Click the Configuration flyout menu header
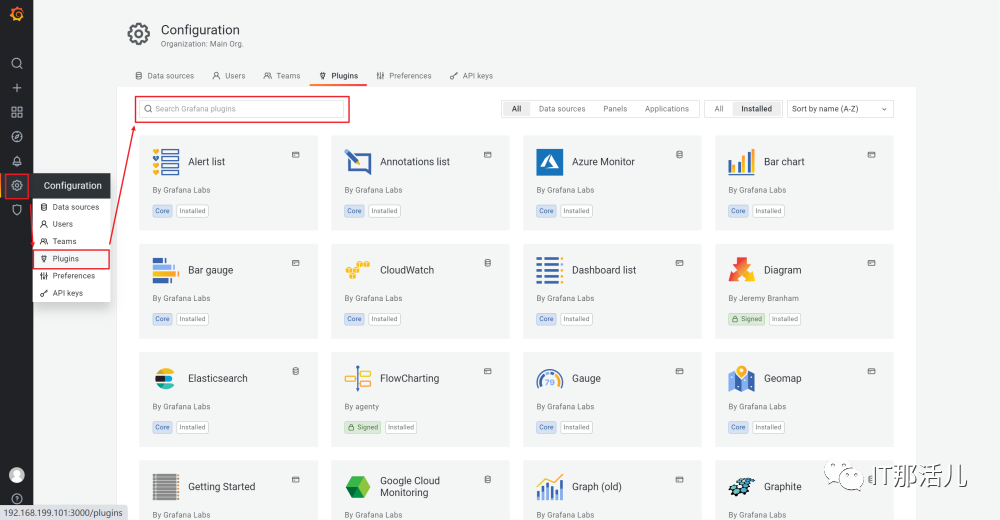The width and height of the screenshot is (1000, 520). pyautogui.click(x=72, y=186)
